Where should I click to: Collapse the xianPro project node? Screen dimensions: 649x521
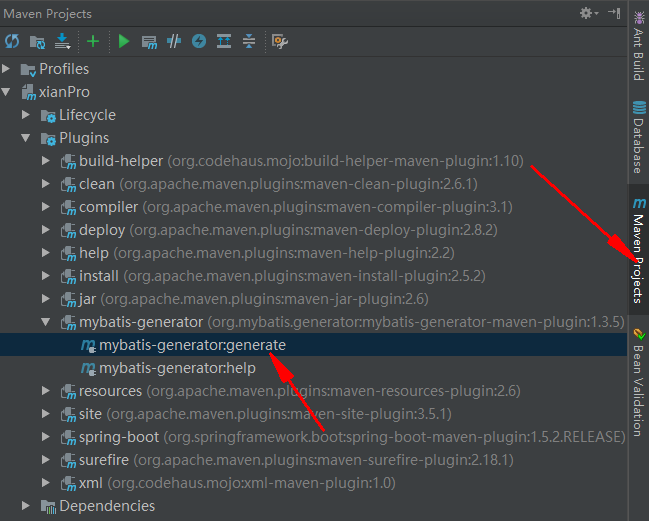[6, 92]
